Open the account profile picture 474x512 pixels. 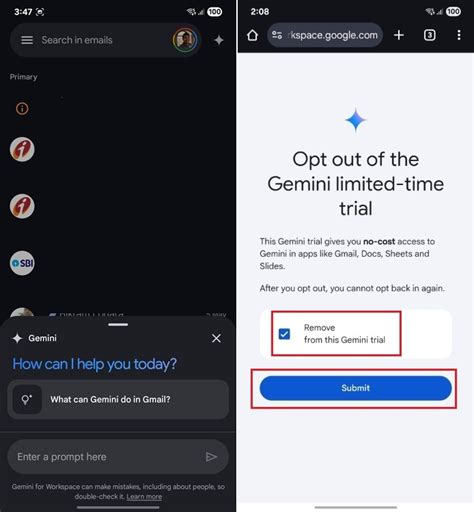(x=185, y=40)
